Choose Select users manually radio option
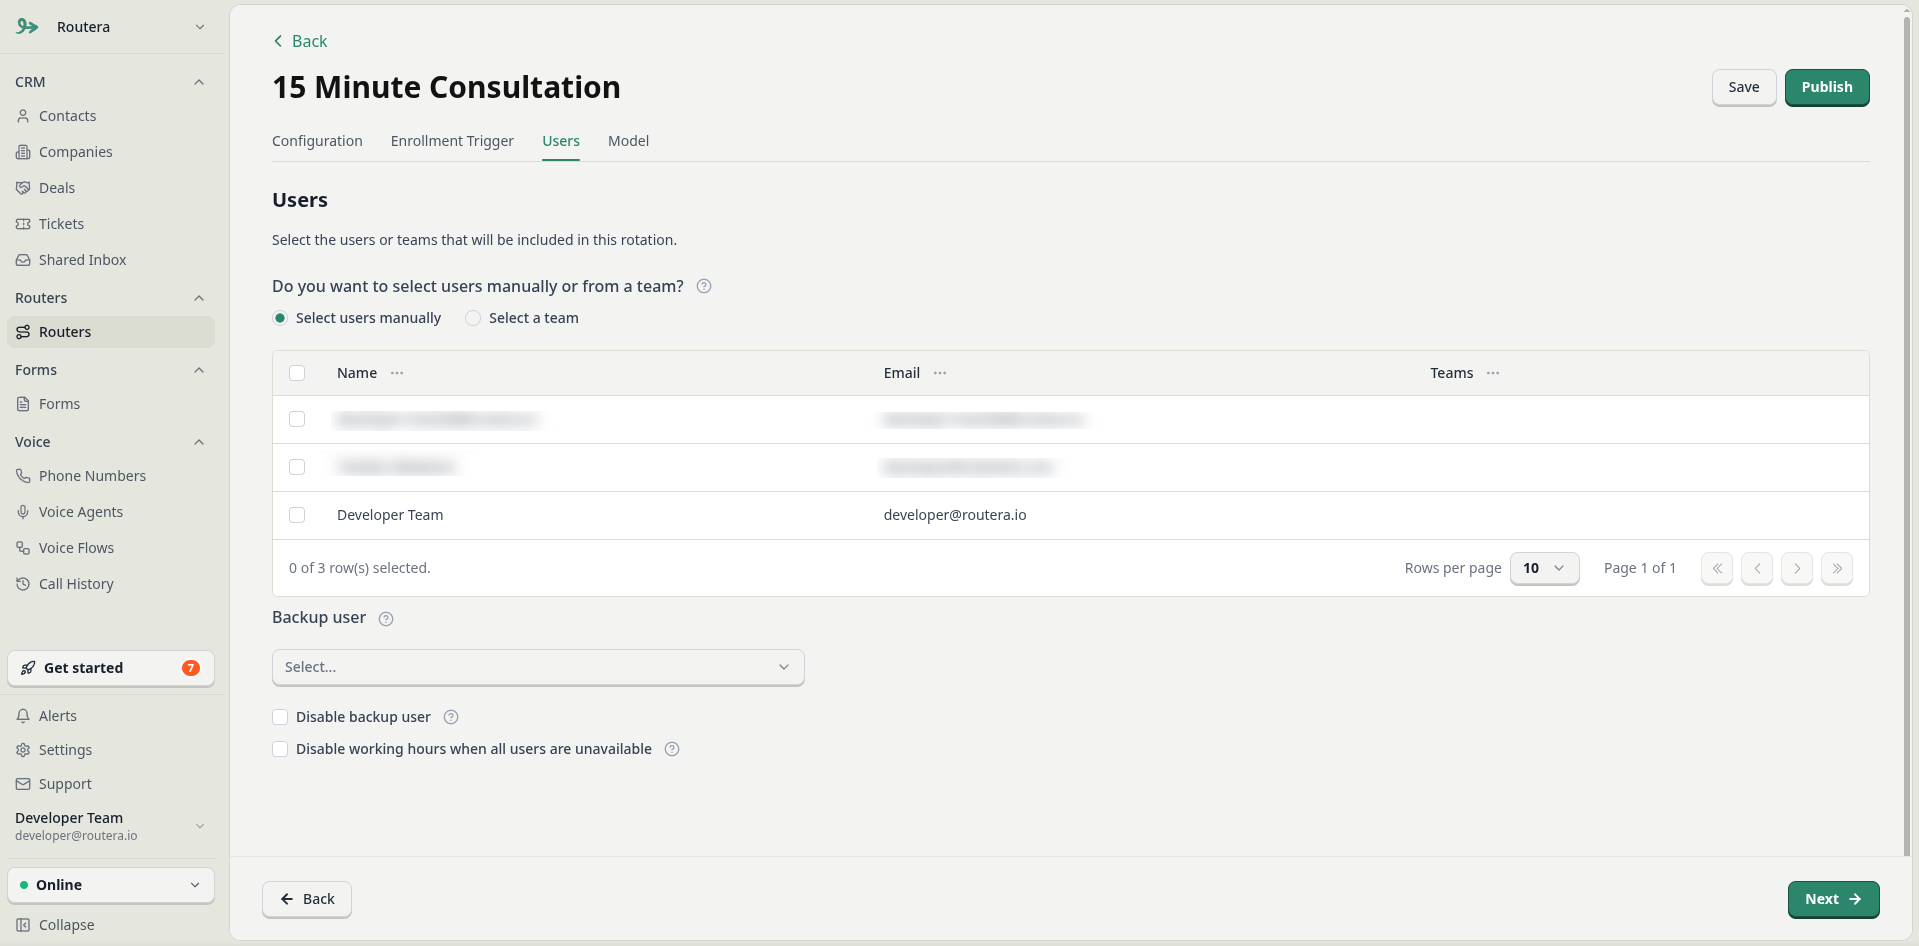Screen dimensions: 1919x946 pos(280,318)
